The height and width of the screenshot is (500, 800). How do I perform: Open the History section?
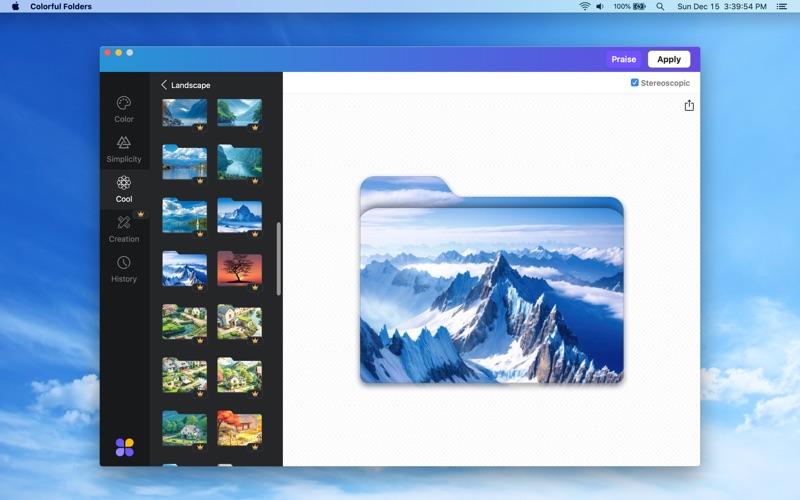[124, 270]
